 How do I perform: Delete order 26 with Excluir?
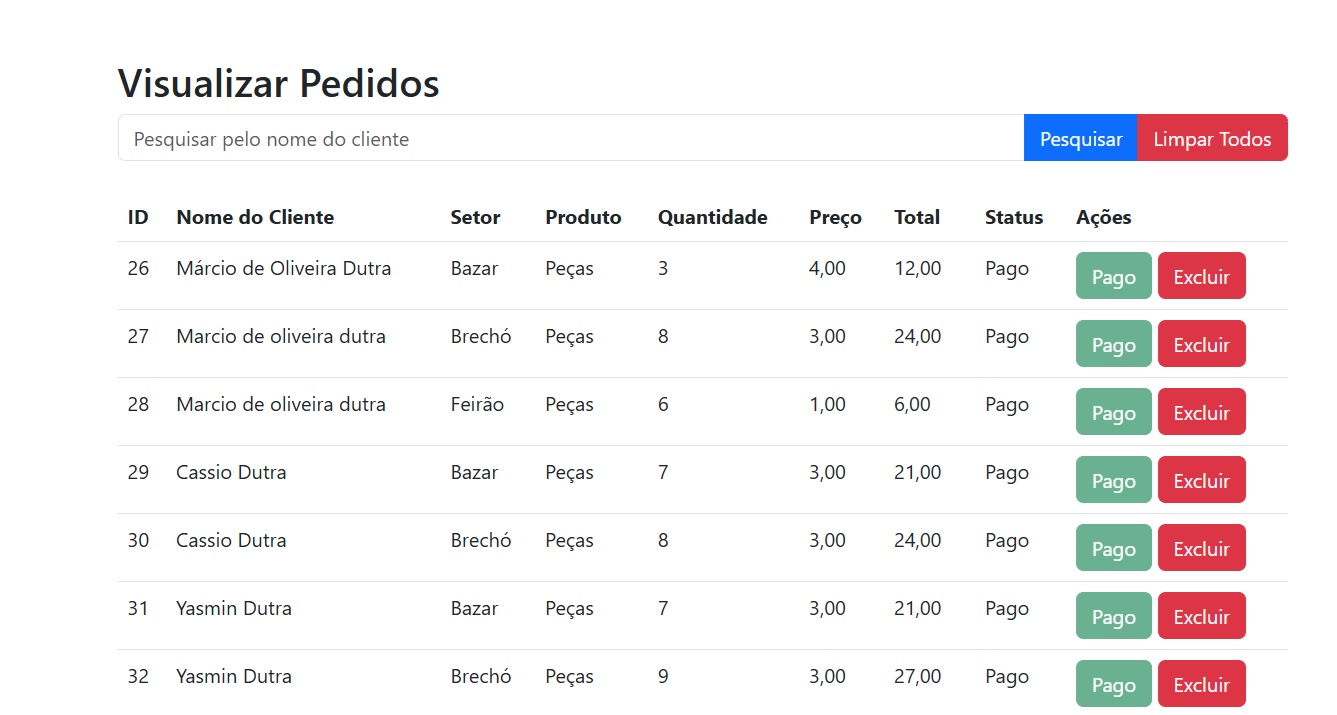click(x=1201, y=276)
